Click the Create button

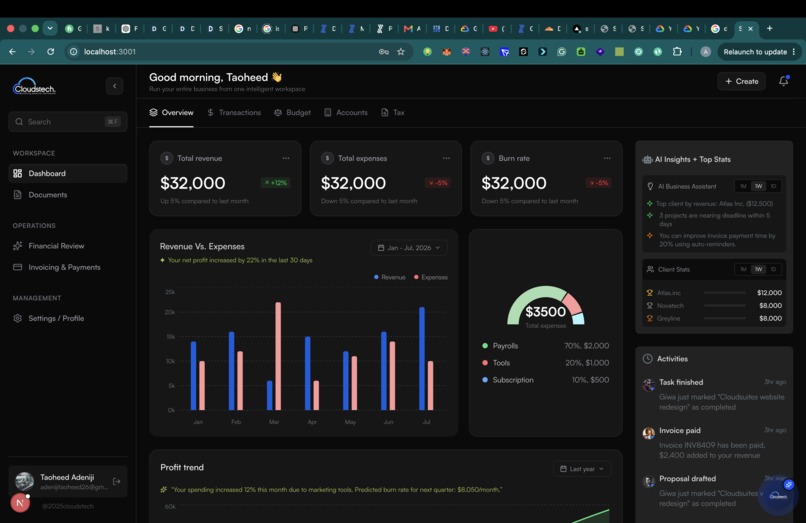pos(741,81)
